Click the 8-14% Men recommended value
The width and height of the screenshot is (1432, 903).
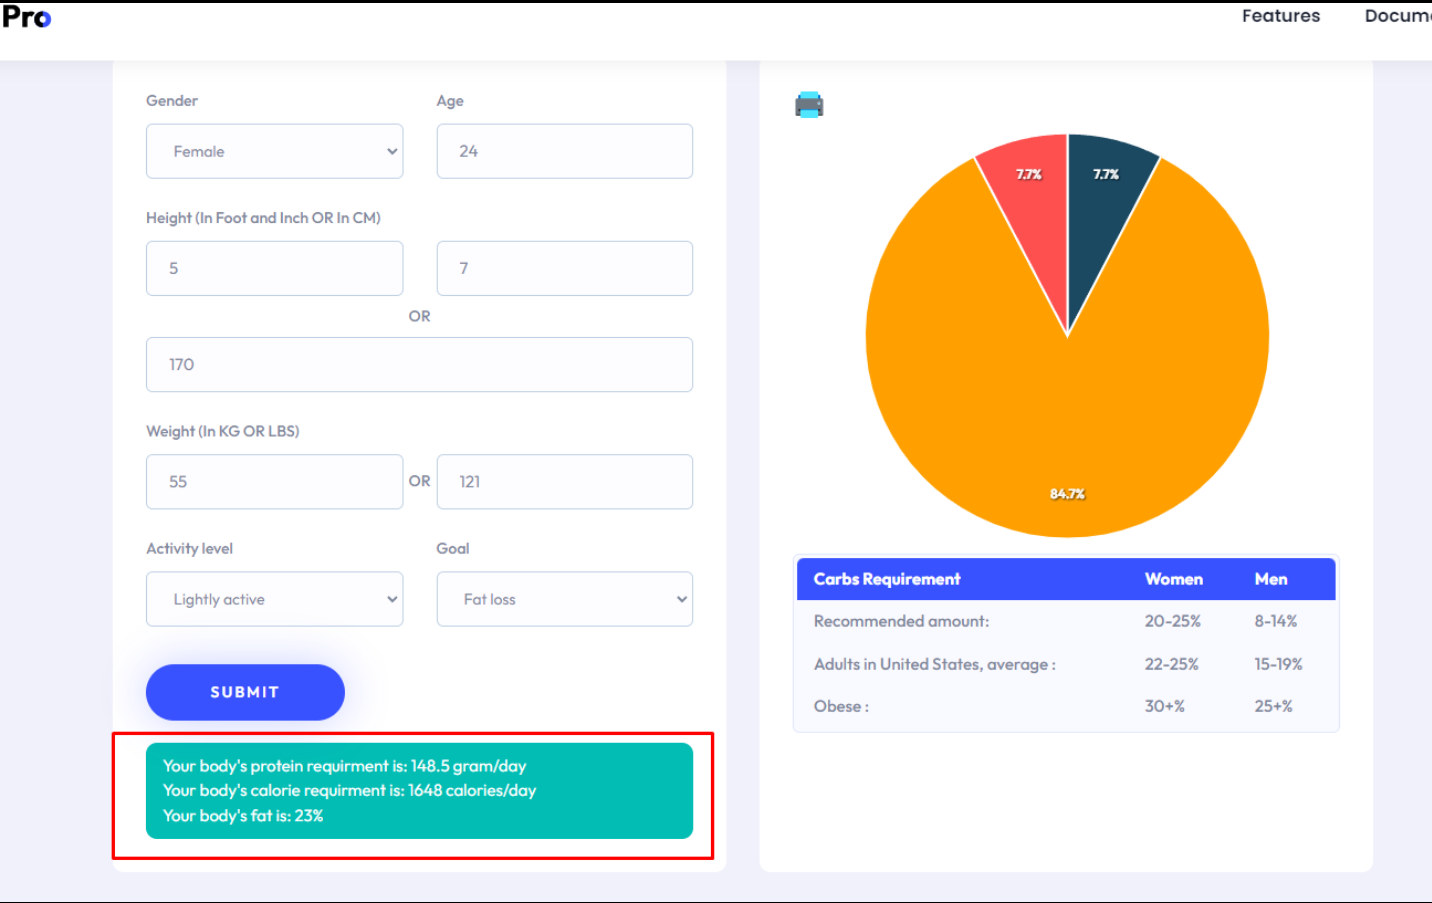tap(1276, 621)
